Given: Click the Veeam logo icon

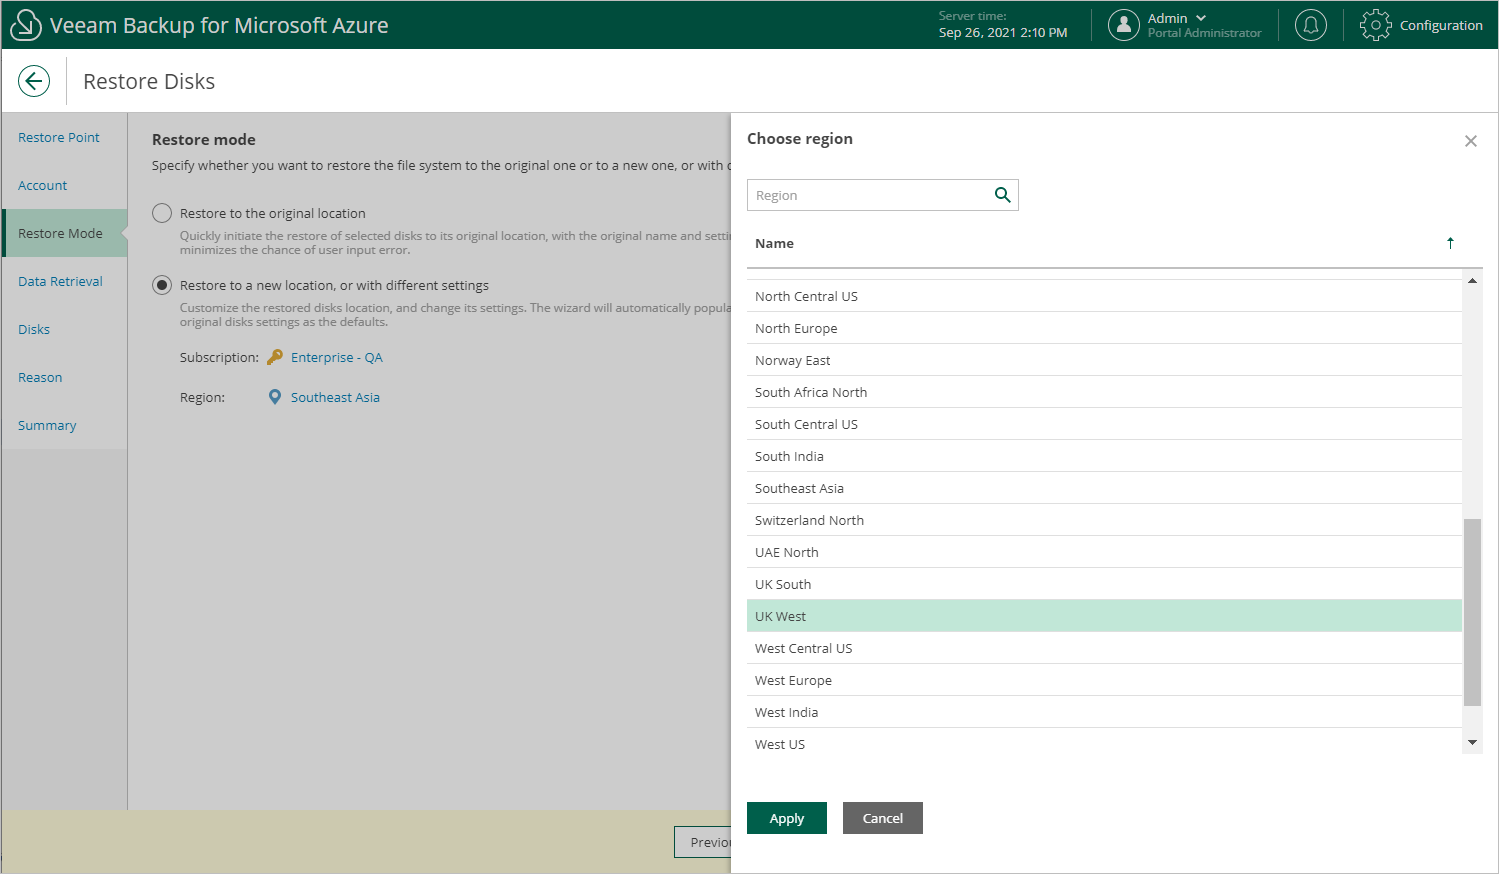Looking at the screenshot, I should pyautogui.click(x=25, y=25).
